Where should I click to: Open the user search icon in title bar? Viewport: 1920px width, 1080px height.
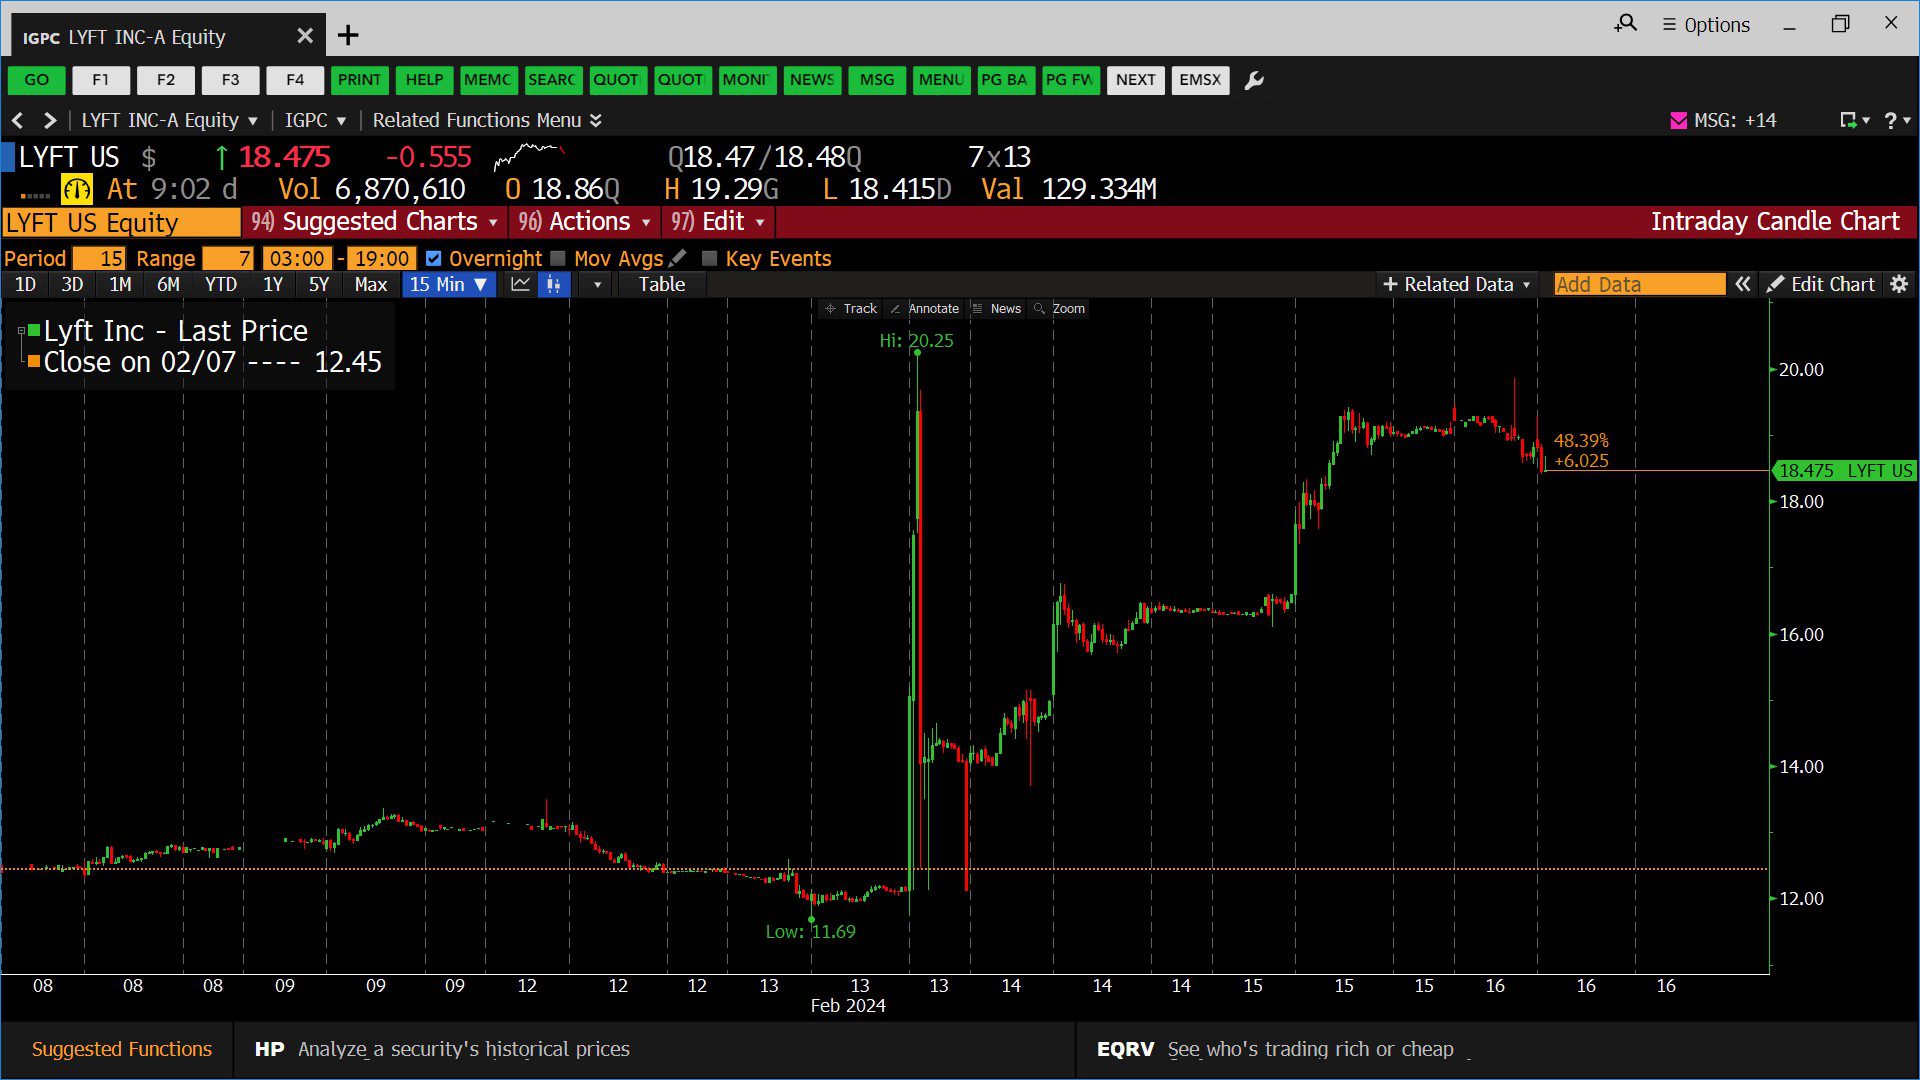(x=1626, y=23)
